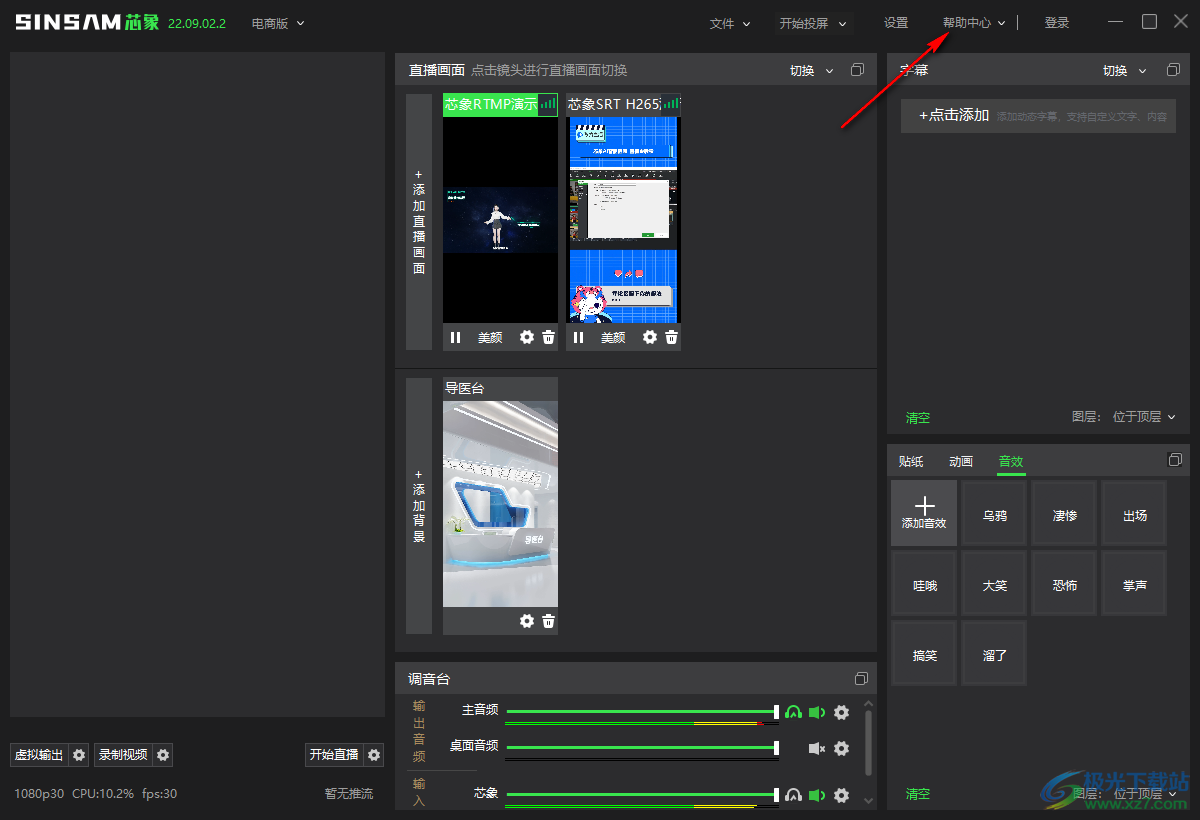Click the 桌面音频 volume slider handle

click(x=777, y=747)
